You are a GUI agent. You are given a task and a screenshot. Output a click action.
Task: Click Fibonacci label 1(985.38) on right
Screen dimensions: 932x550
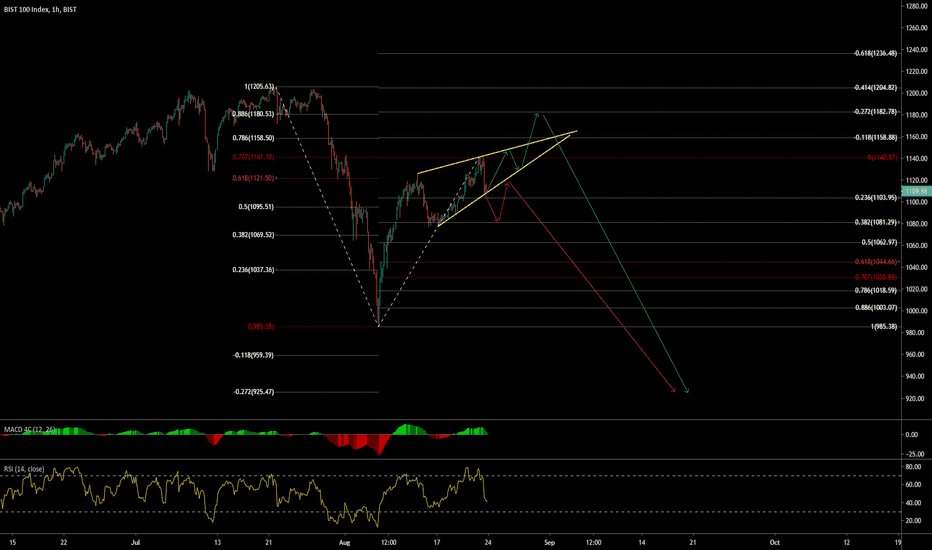click(884, 326)
